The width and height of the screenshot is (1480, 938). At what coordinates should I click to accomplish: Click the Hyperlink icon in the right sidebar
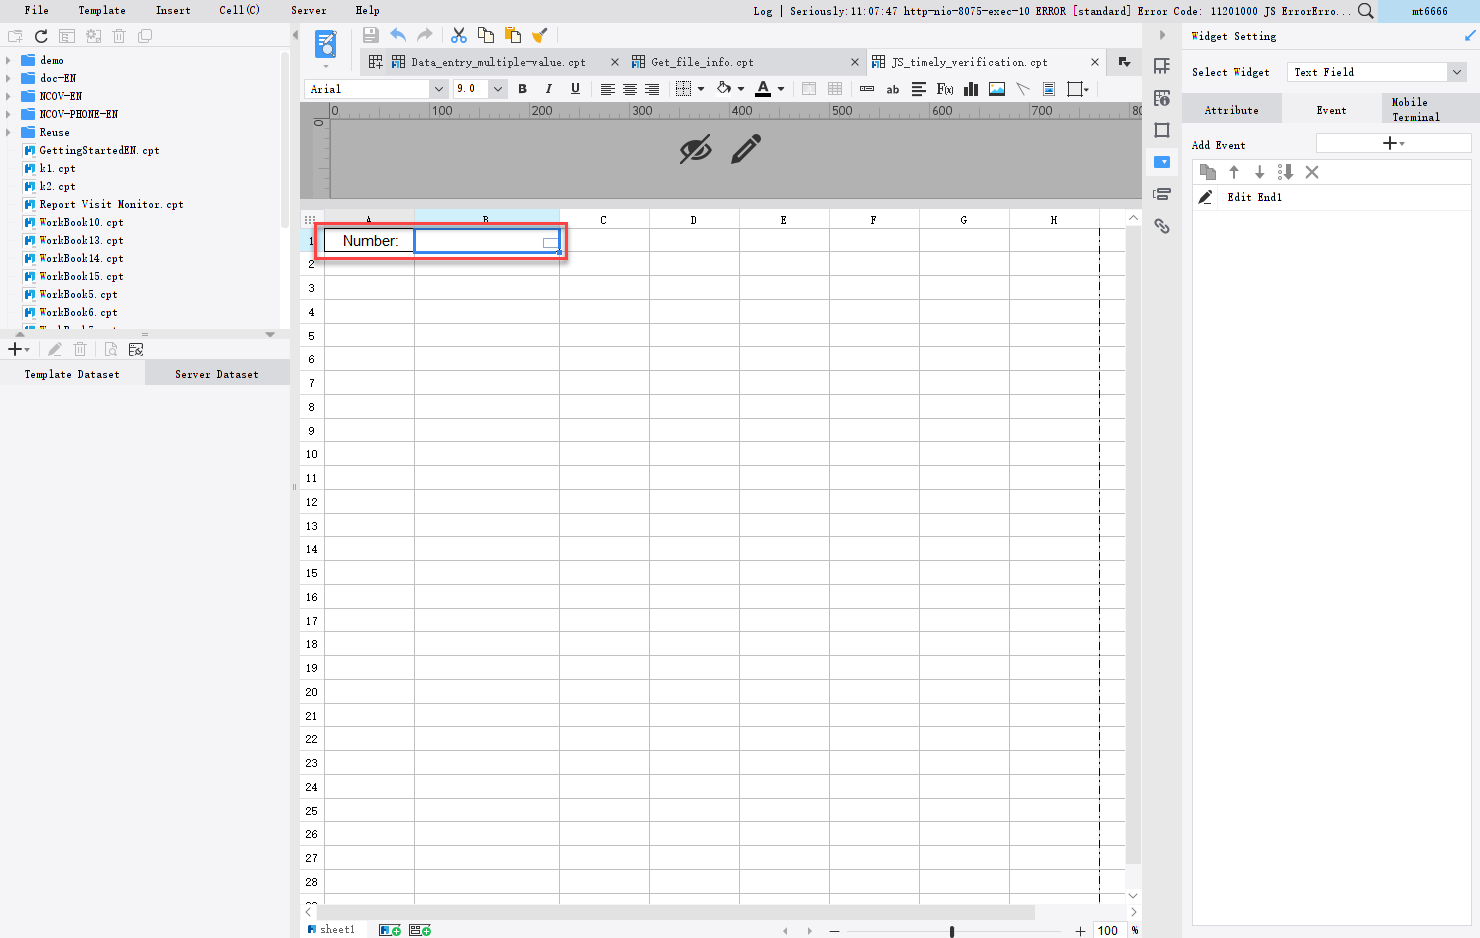coord(1162,226)
